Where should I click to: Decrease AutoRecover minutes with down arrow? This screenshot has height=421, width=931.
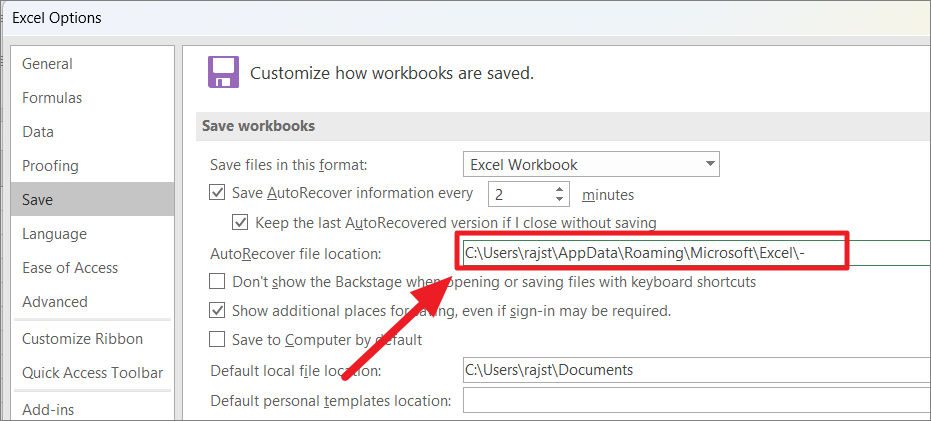559,200
